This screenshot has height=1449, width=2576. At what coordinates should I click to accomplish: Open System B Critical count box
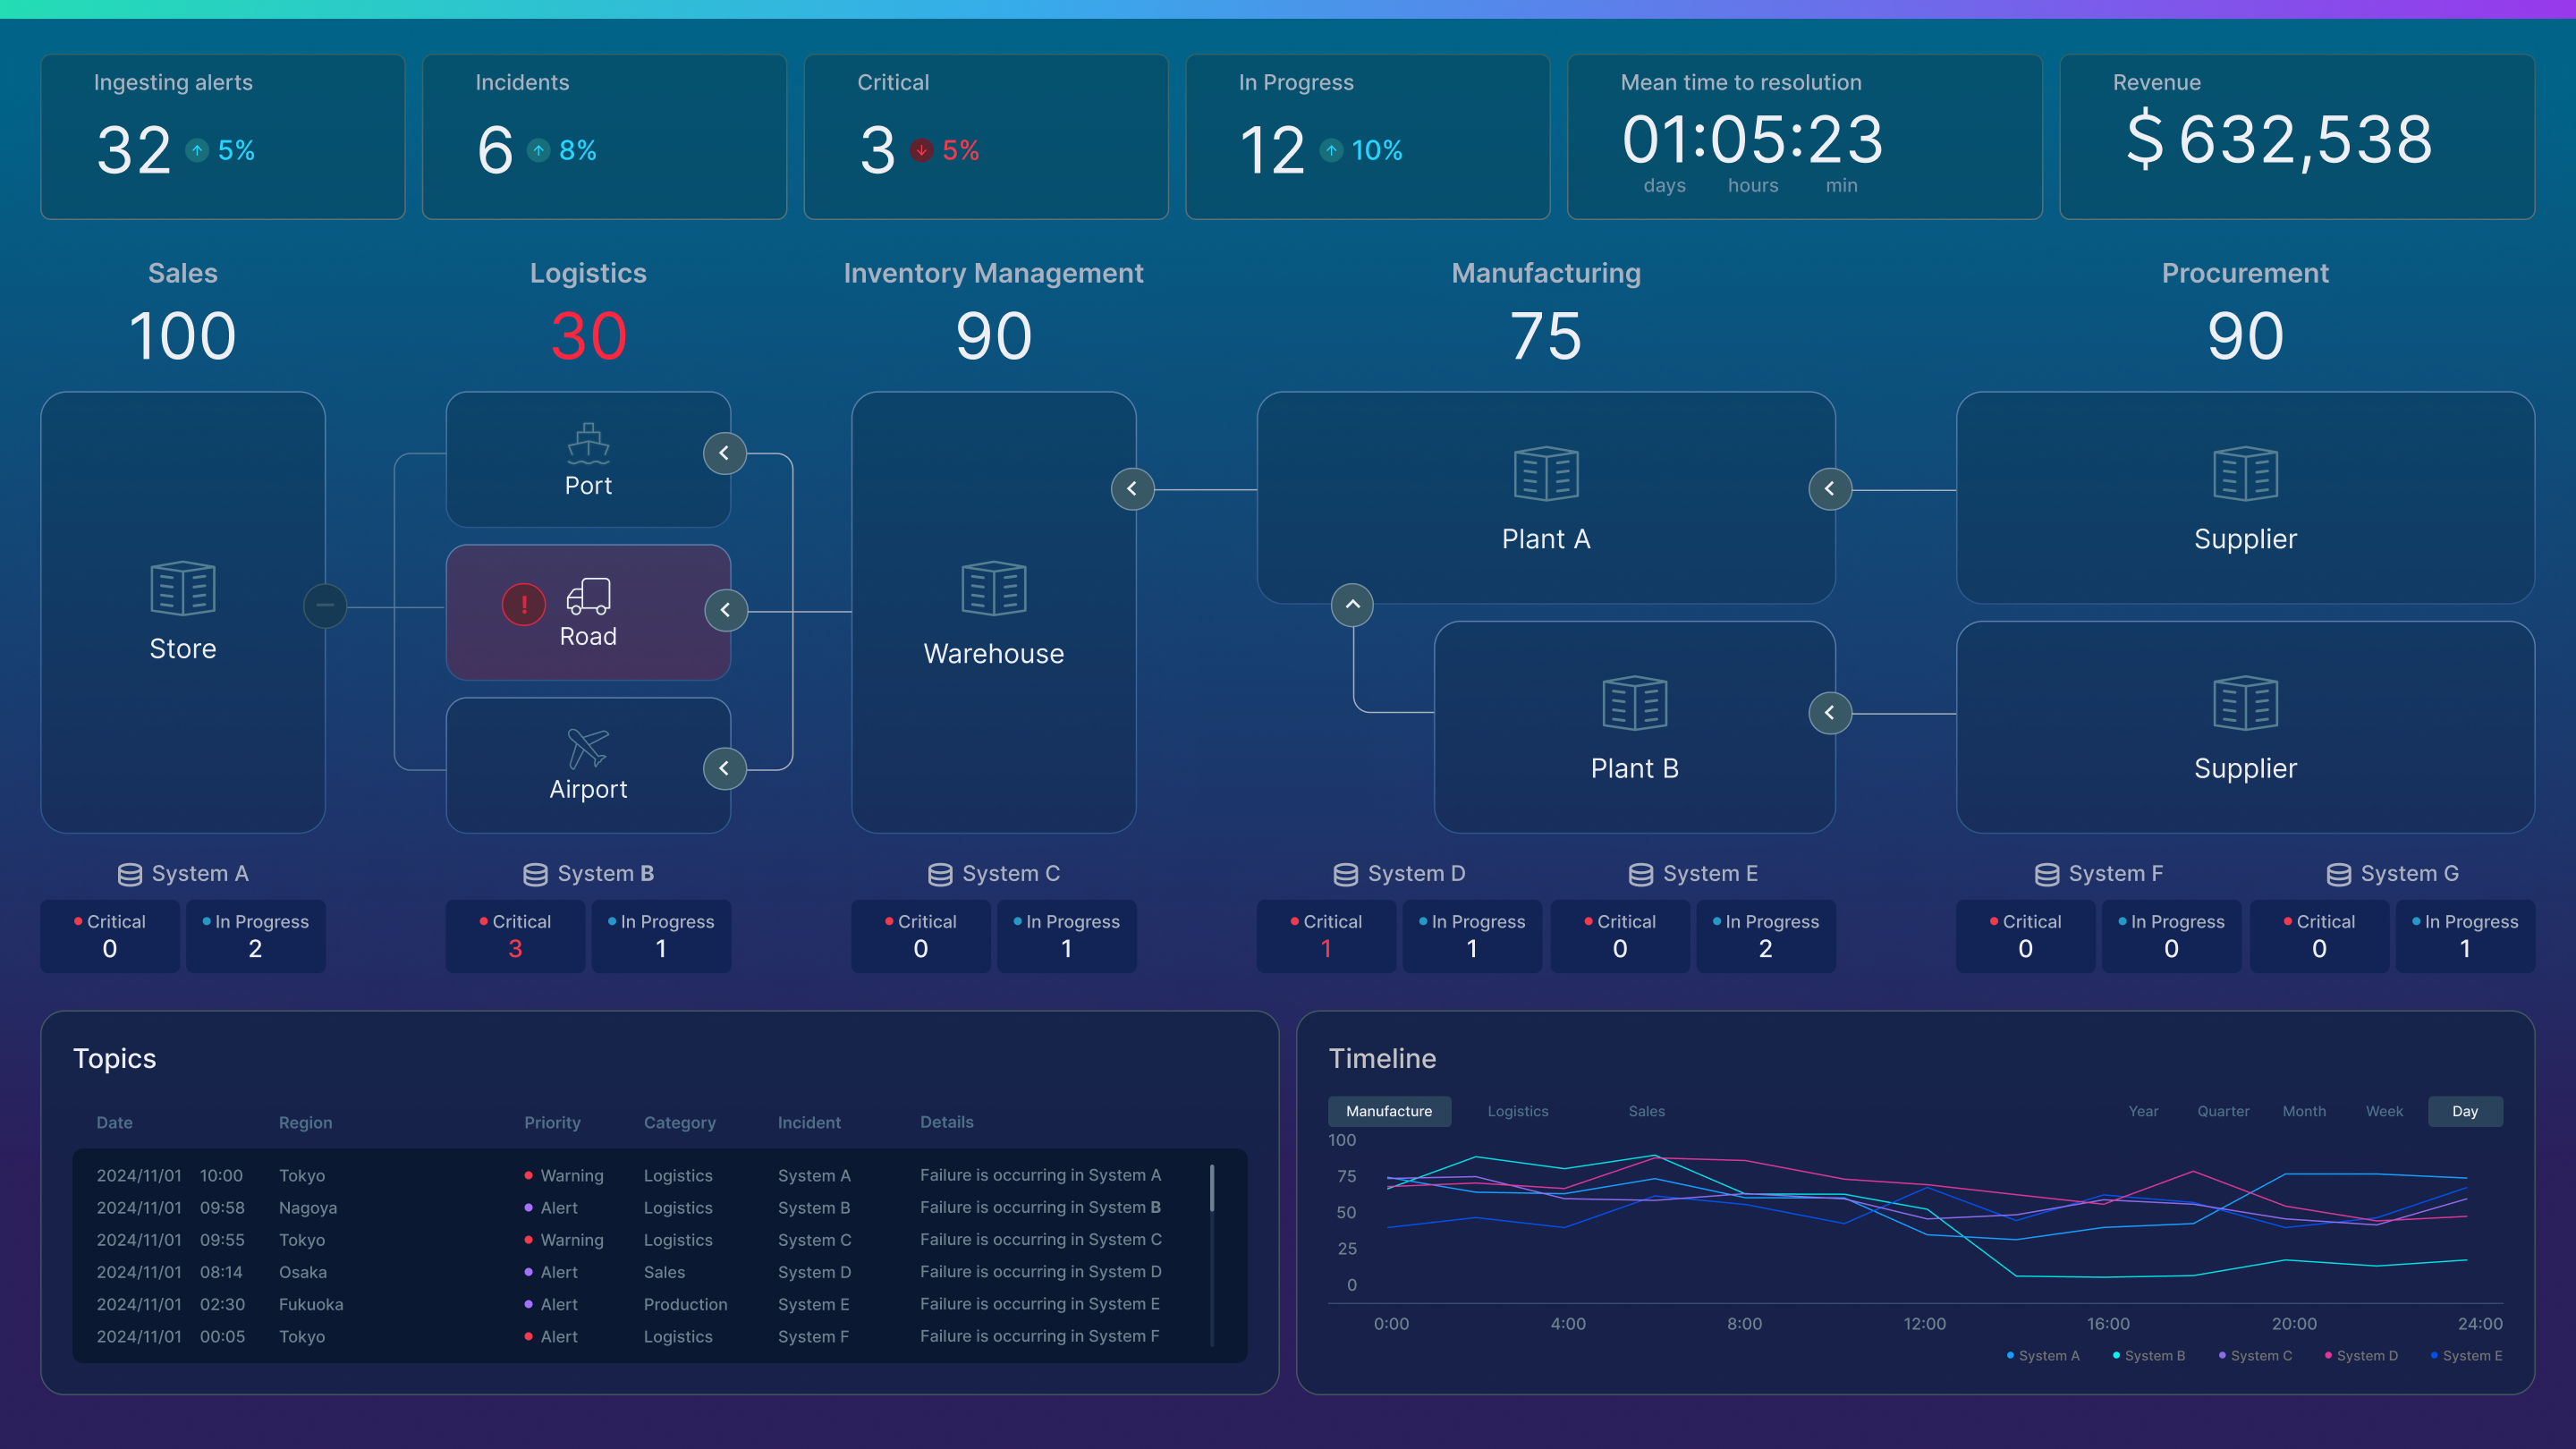tap(515, 936)
